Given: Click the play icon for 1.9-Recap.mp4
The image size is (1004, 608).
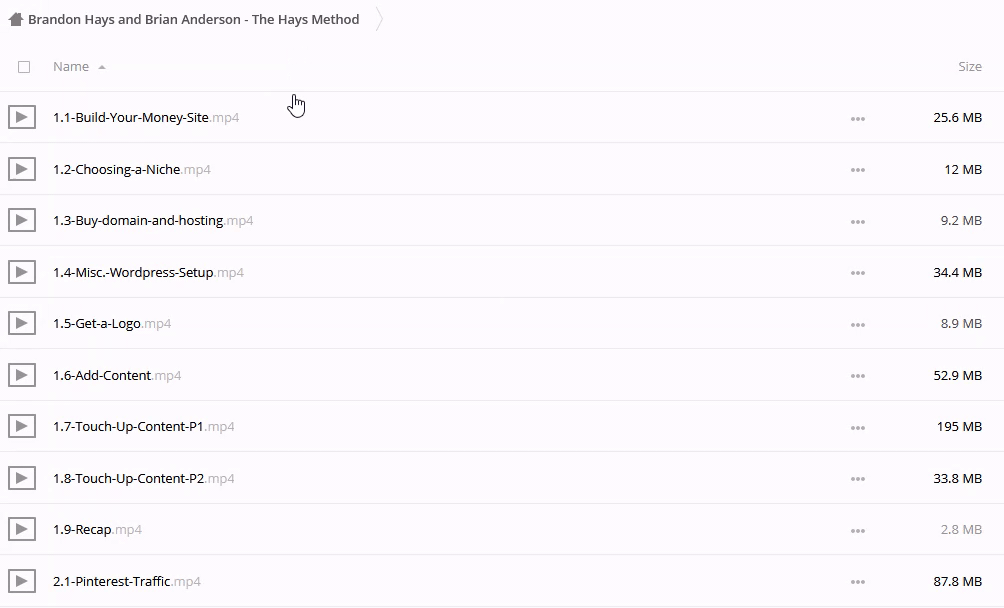Looking at the screenshot, I should (x=22, y=529).
